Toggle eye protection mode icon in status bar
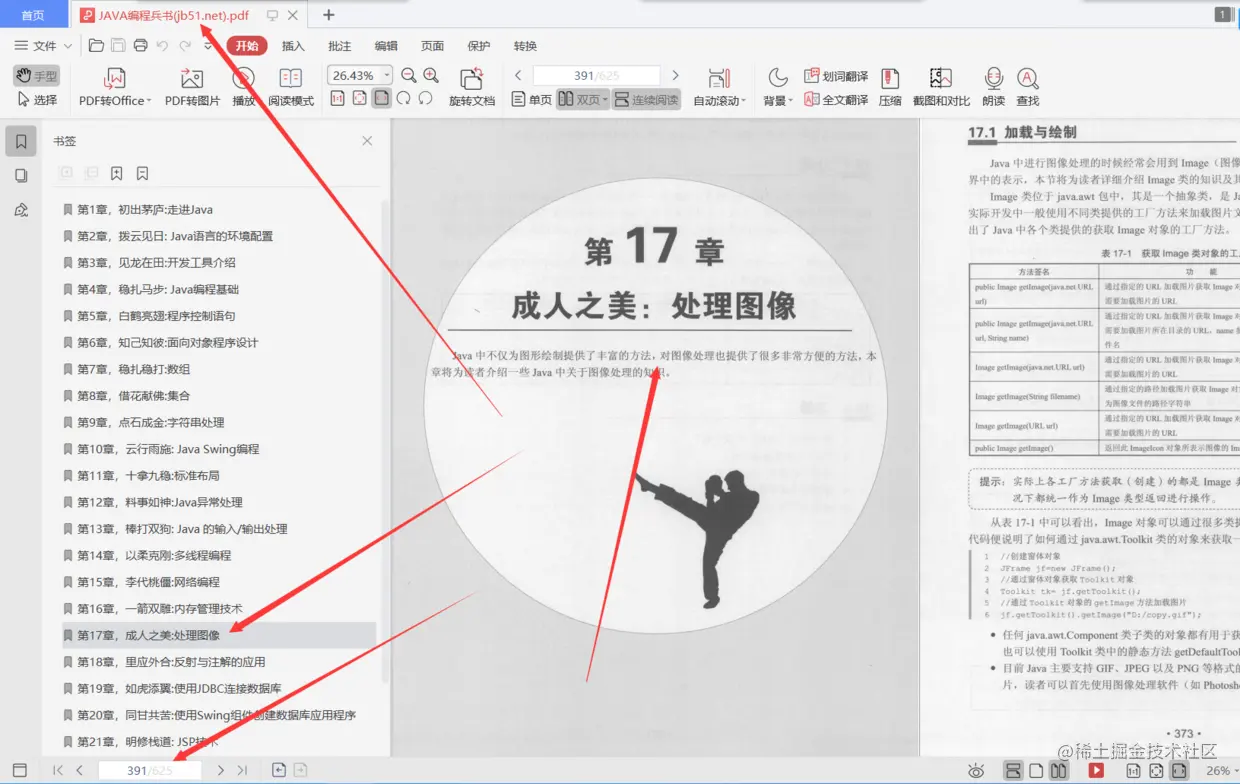Screen dimensions: 1240x784 pos(977,770)
